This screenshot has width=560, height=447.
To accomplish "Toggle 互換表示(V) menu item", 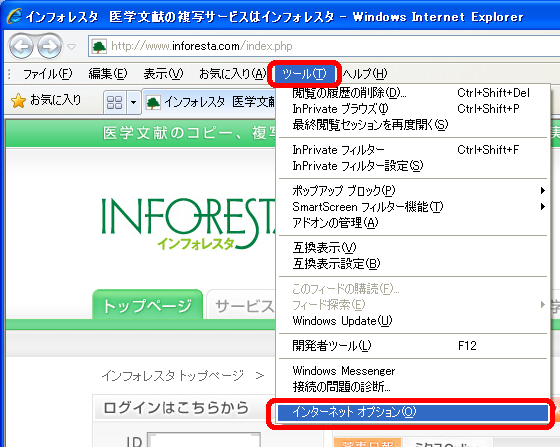I will [x=413, y=247].
